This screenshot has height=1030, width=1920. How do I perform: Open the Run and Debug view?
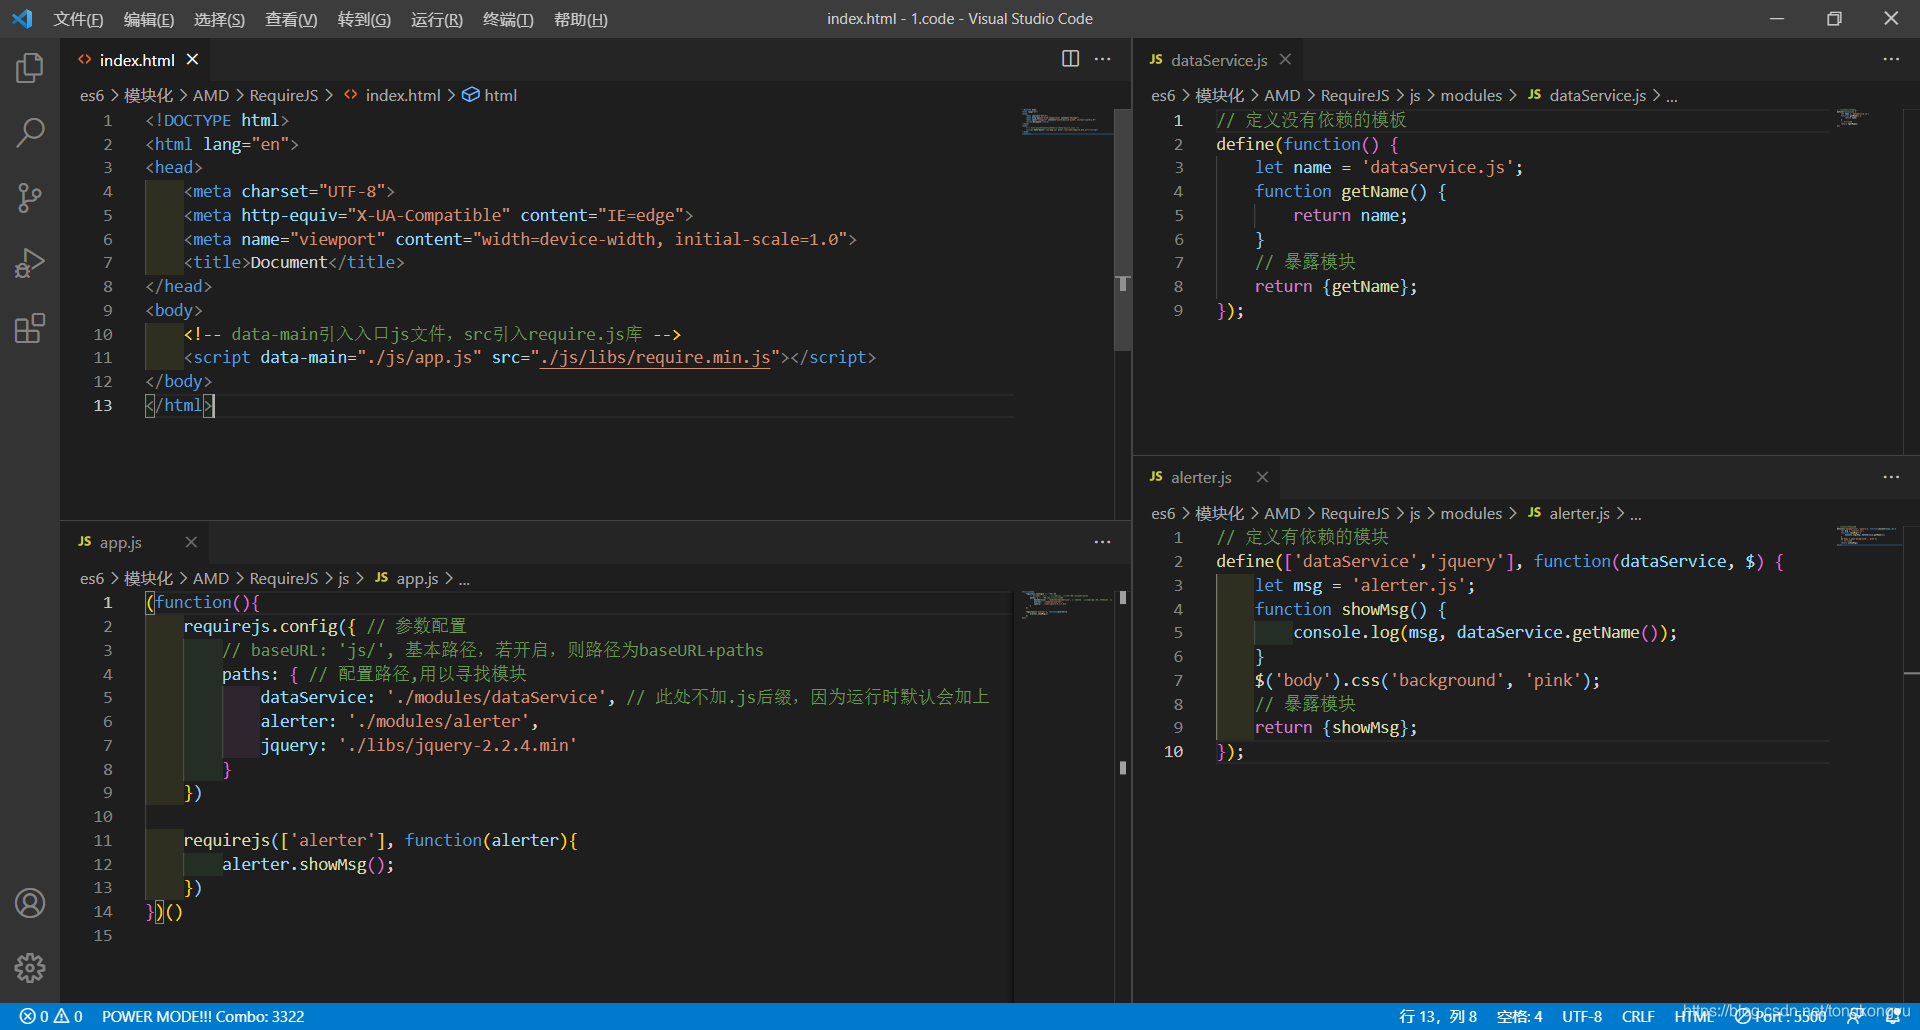(30, 262)
